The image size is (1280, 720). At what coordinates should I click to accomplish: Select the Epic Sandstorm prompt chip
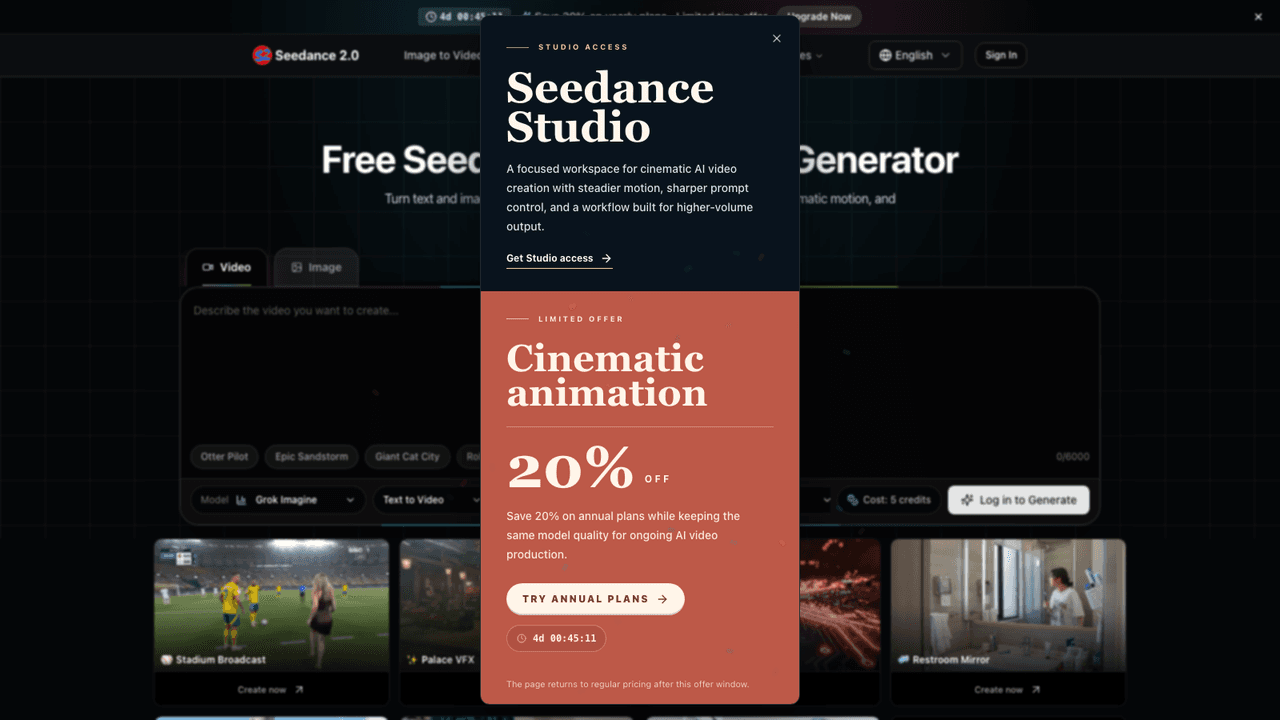coord(311,457)
